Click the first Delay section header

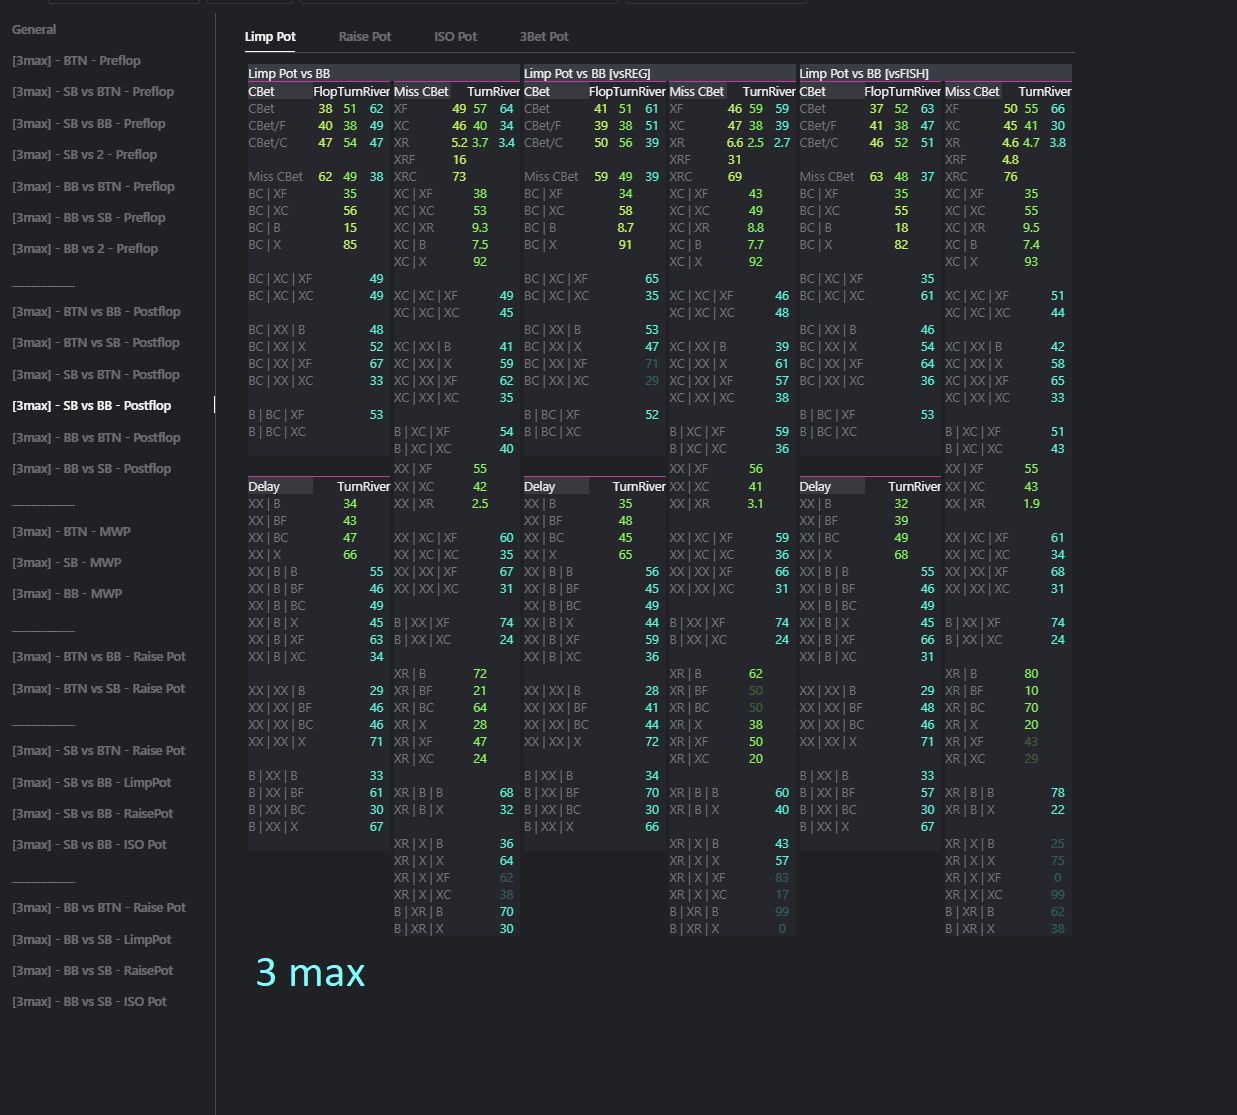pos(265,487)
